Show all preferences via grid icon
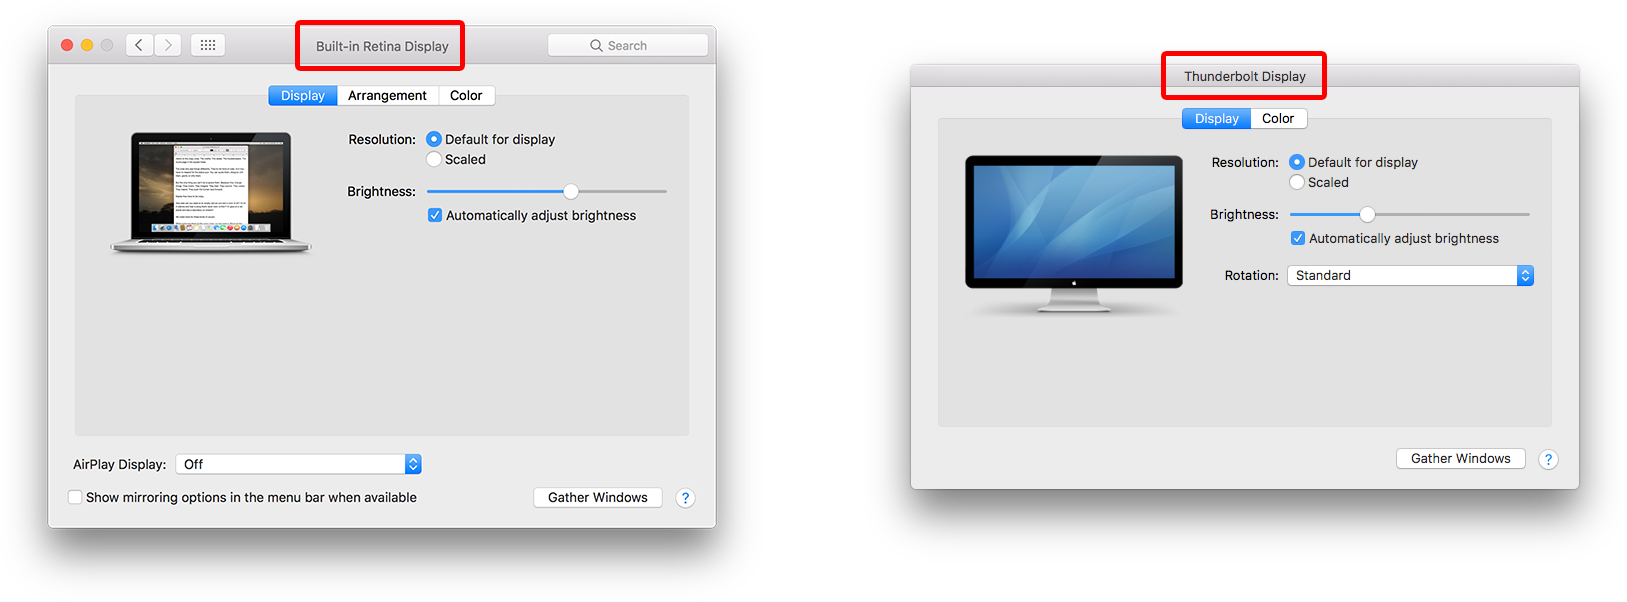The image size is (1627, 602). 208,45
